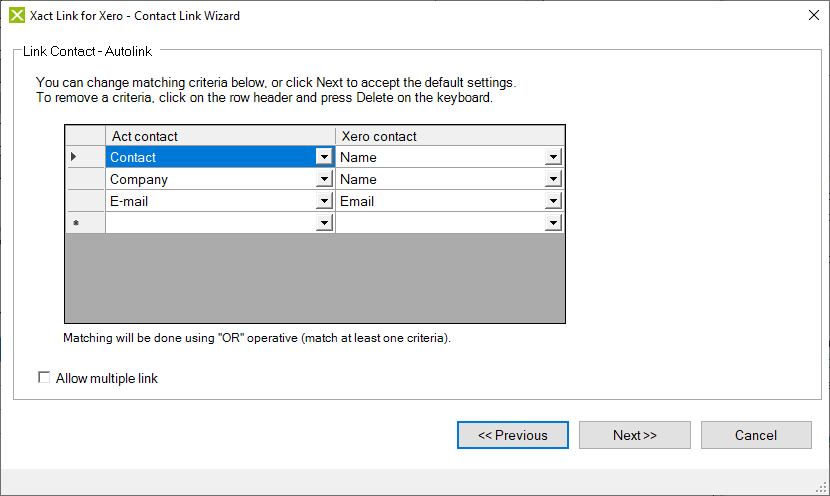This screenshot has height=496, width=830.
Task: Select the Company row header
Action: pos(85,179)
